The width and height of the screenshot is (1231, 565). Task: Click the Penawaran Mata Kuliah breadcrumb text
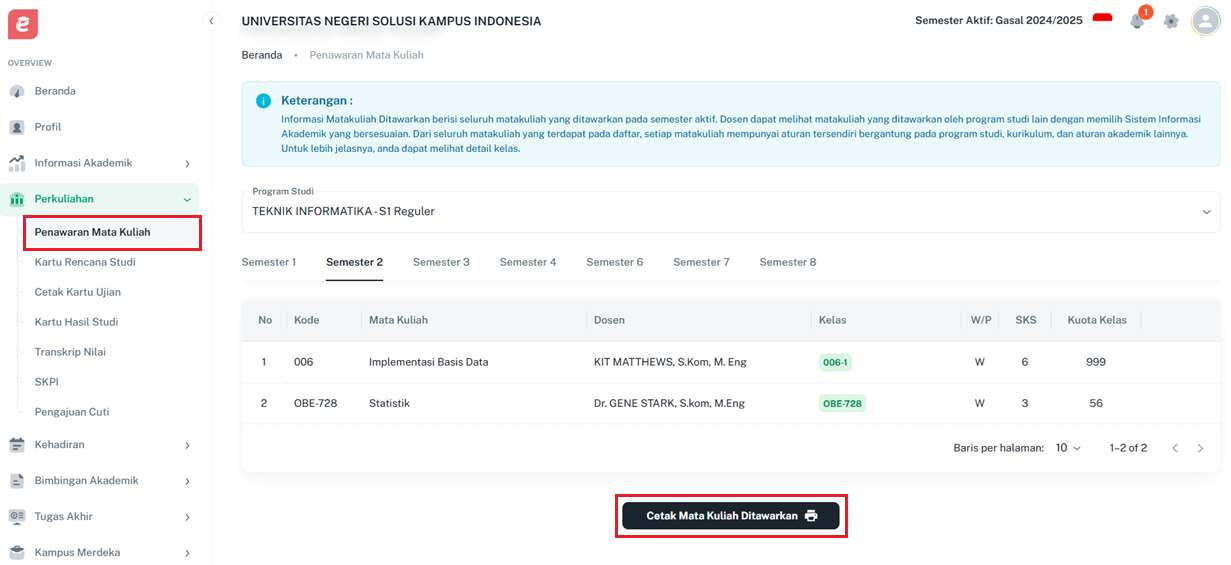[x=366, y=55]
